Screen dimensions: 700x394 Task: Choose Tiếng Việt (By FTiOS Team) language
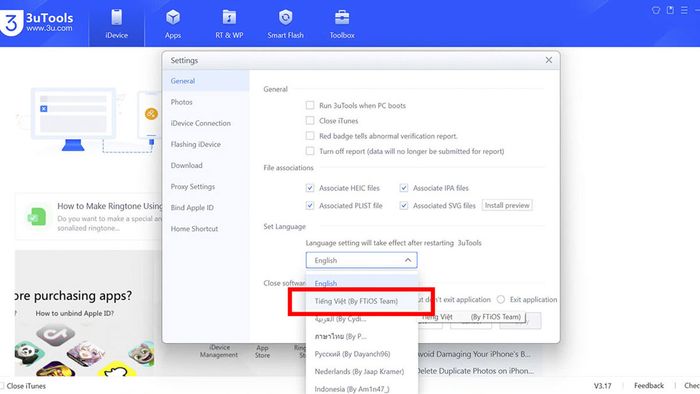click(362, 301)
